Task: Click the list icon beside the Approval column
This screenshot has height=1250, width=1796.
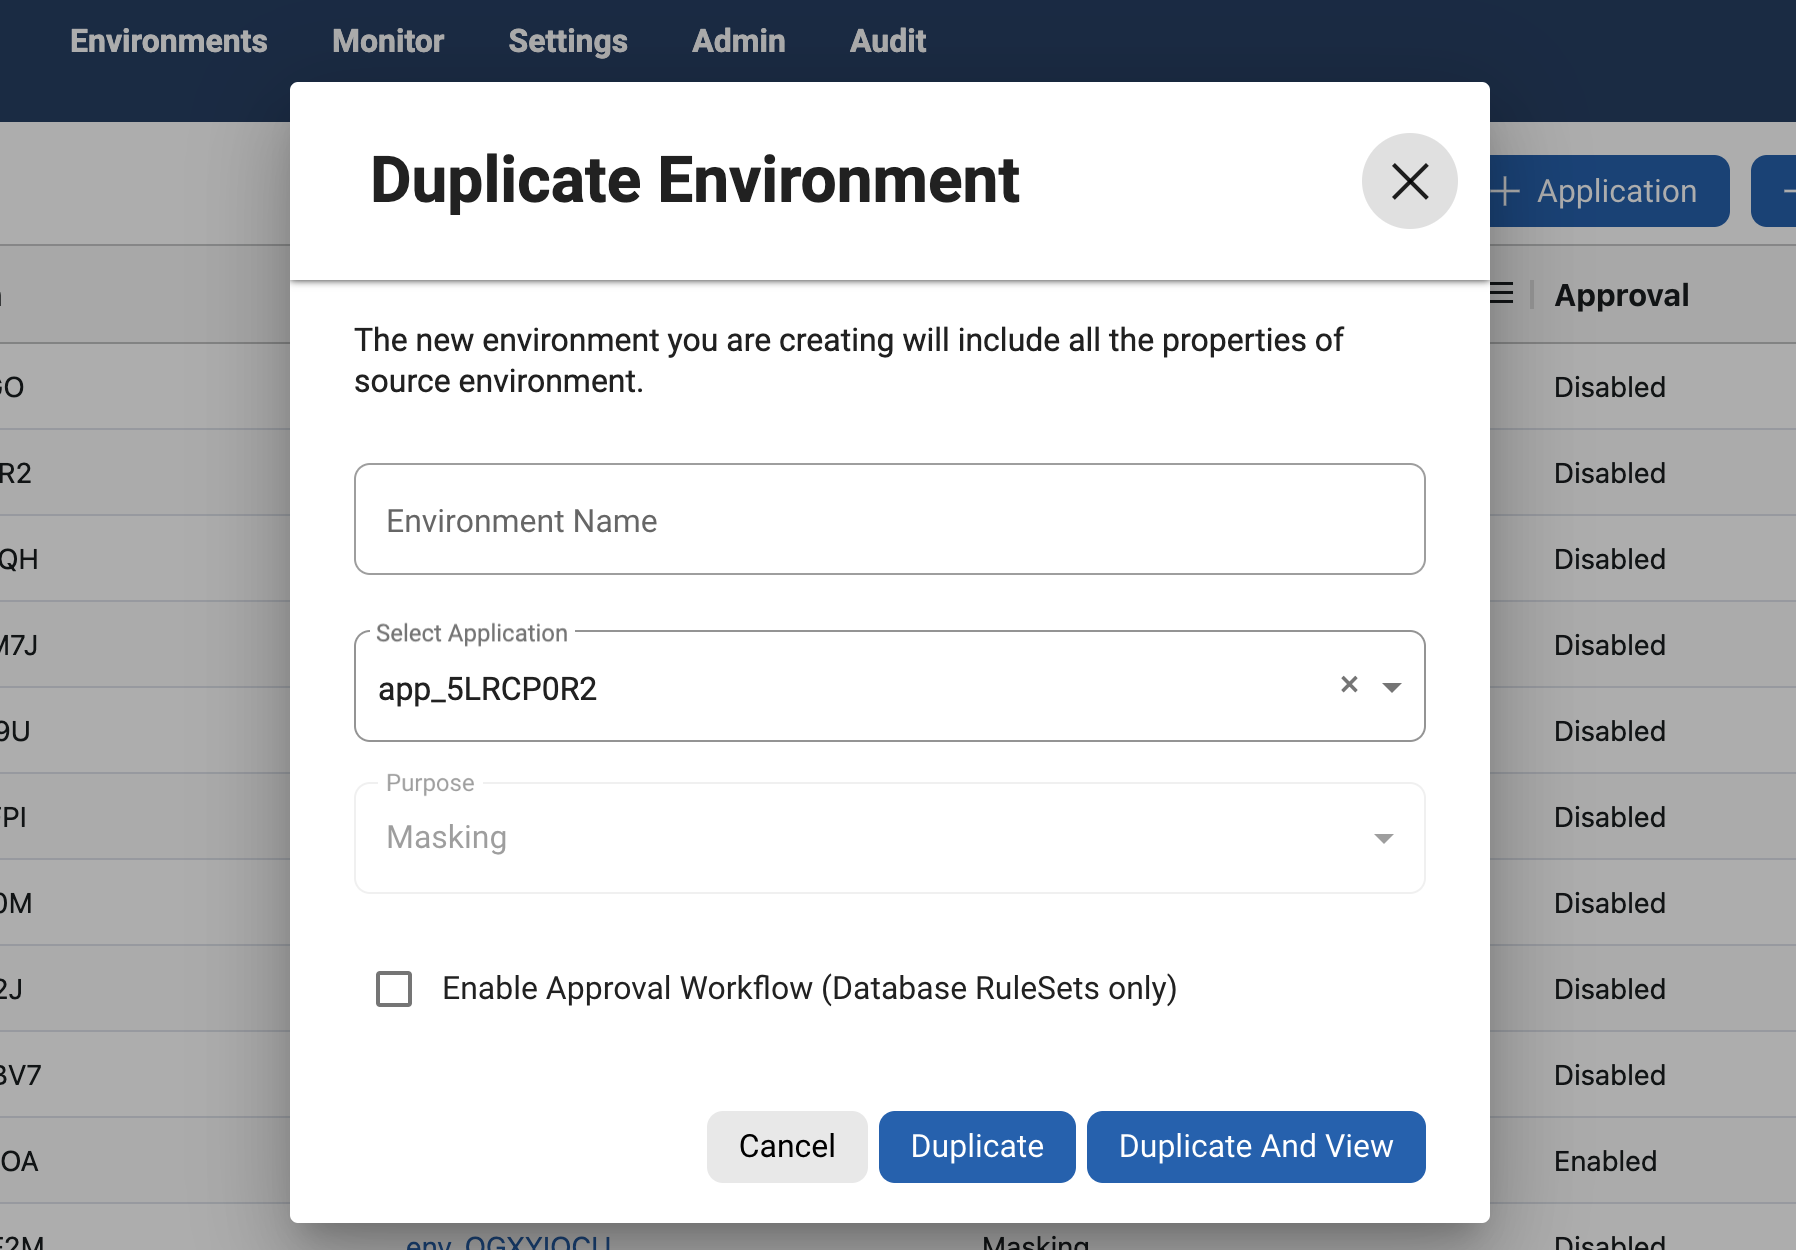Action: coord(1499,294)
